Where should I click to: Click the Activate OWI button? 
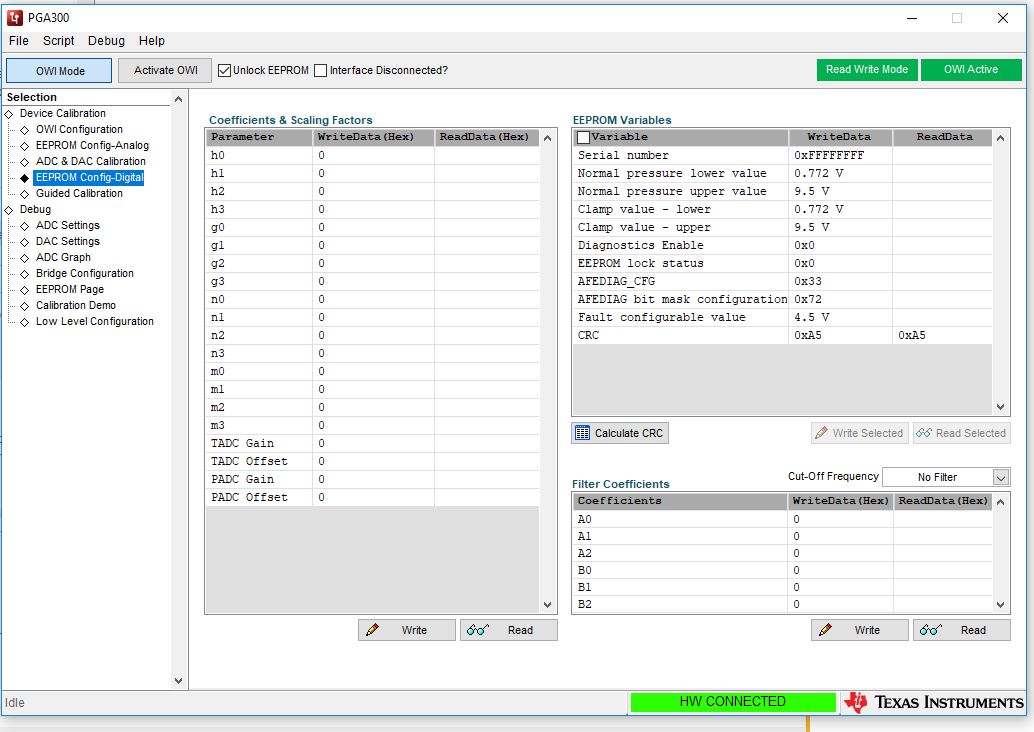(165, 71)
